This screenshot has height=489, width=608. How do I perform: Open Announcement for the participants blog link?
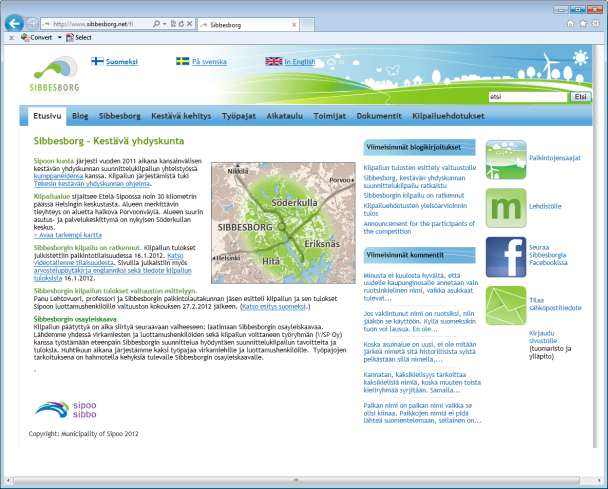[x=419, y=228]
